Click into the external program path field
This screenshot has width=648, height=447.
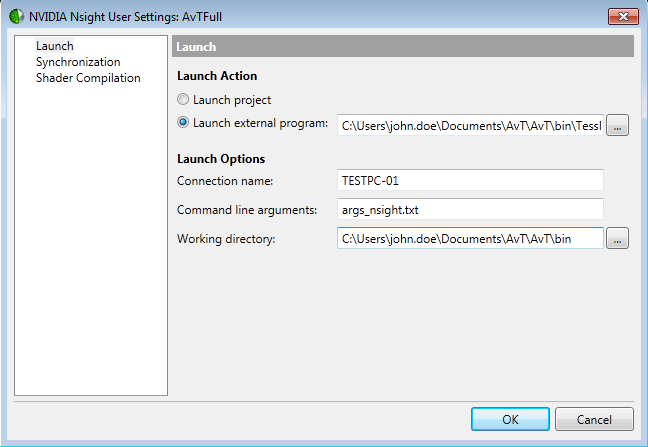pyautogui.click(x=470, y=125)
